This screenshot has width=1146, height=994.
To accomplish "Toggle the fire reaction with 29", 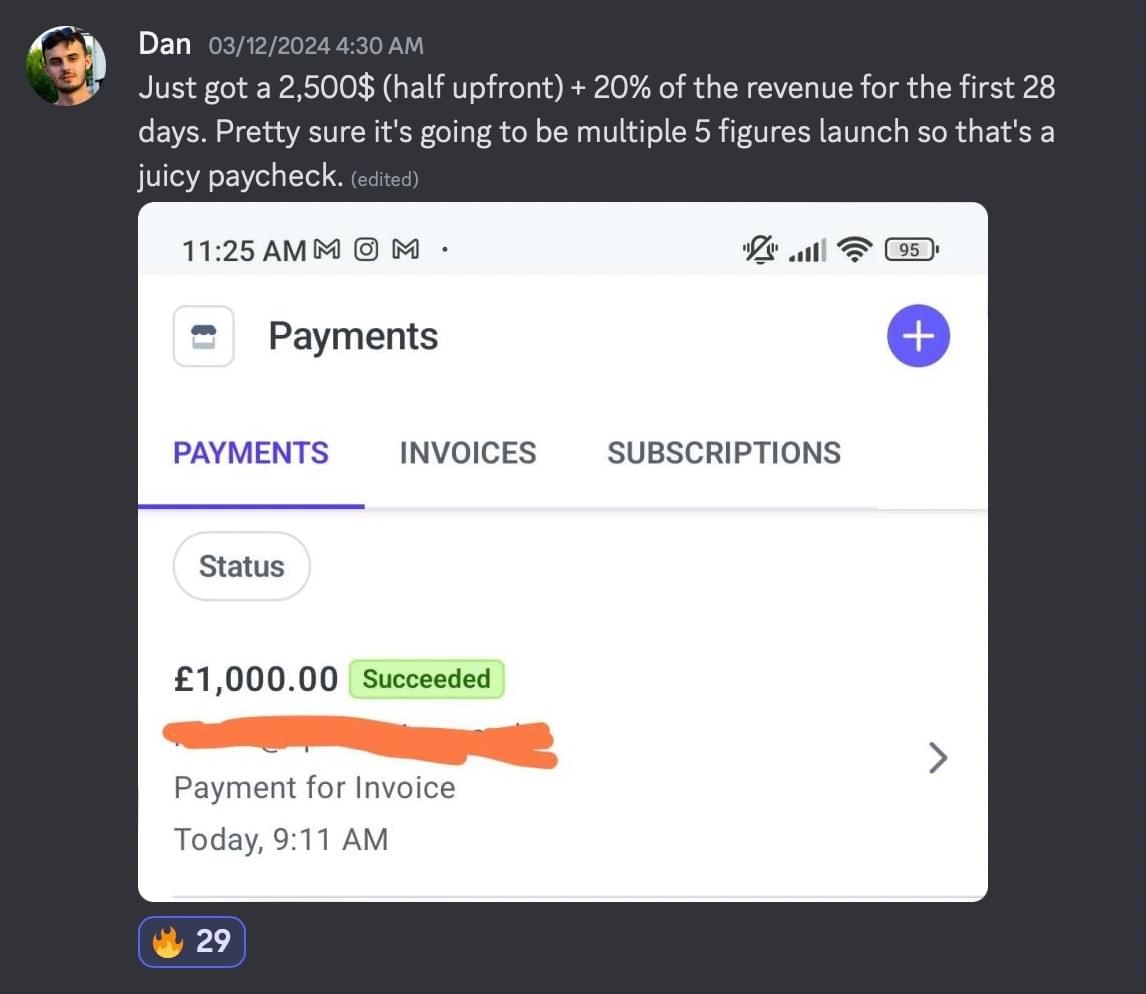I will coord(192,941).
